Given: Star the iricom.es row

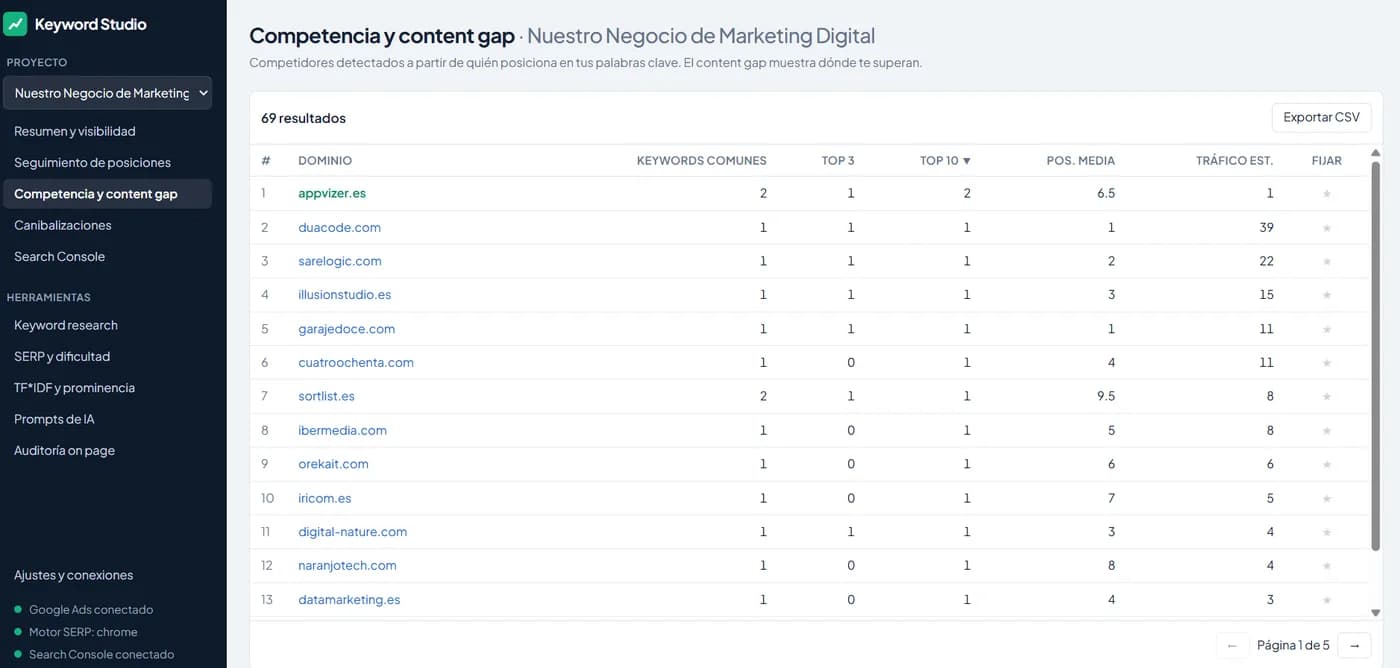Looking at the screenshot, I should (1327, 498).
